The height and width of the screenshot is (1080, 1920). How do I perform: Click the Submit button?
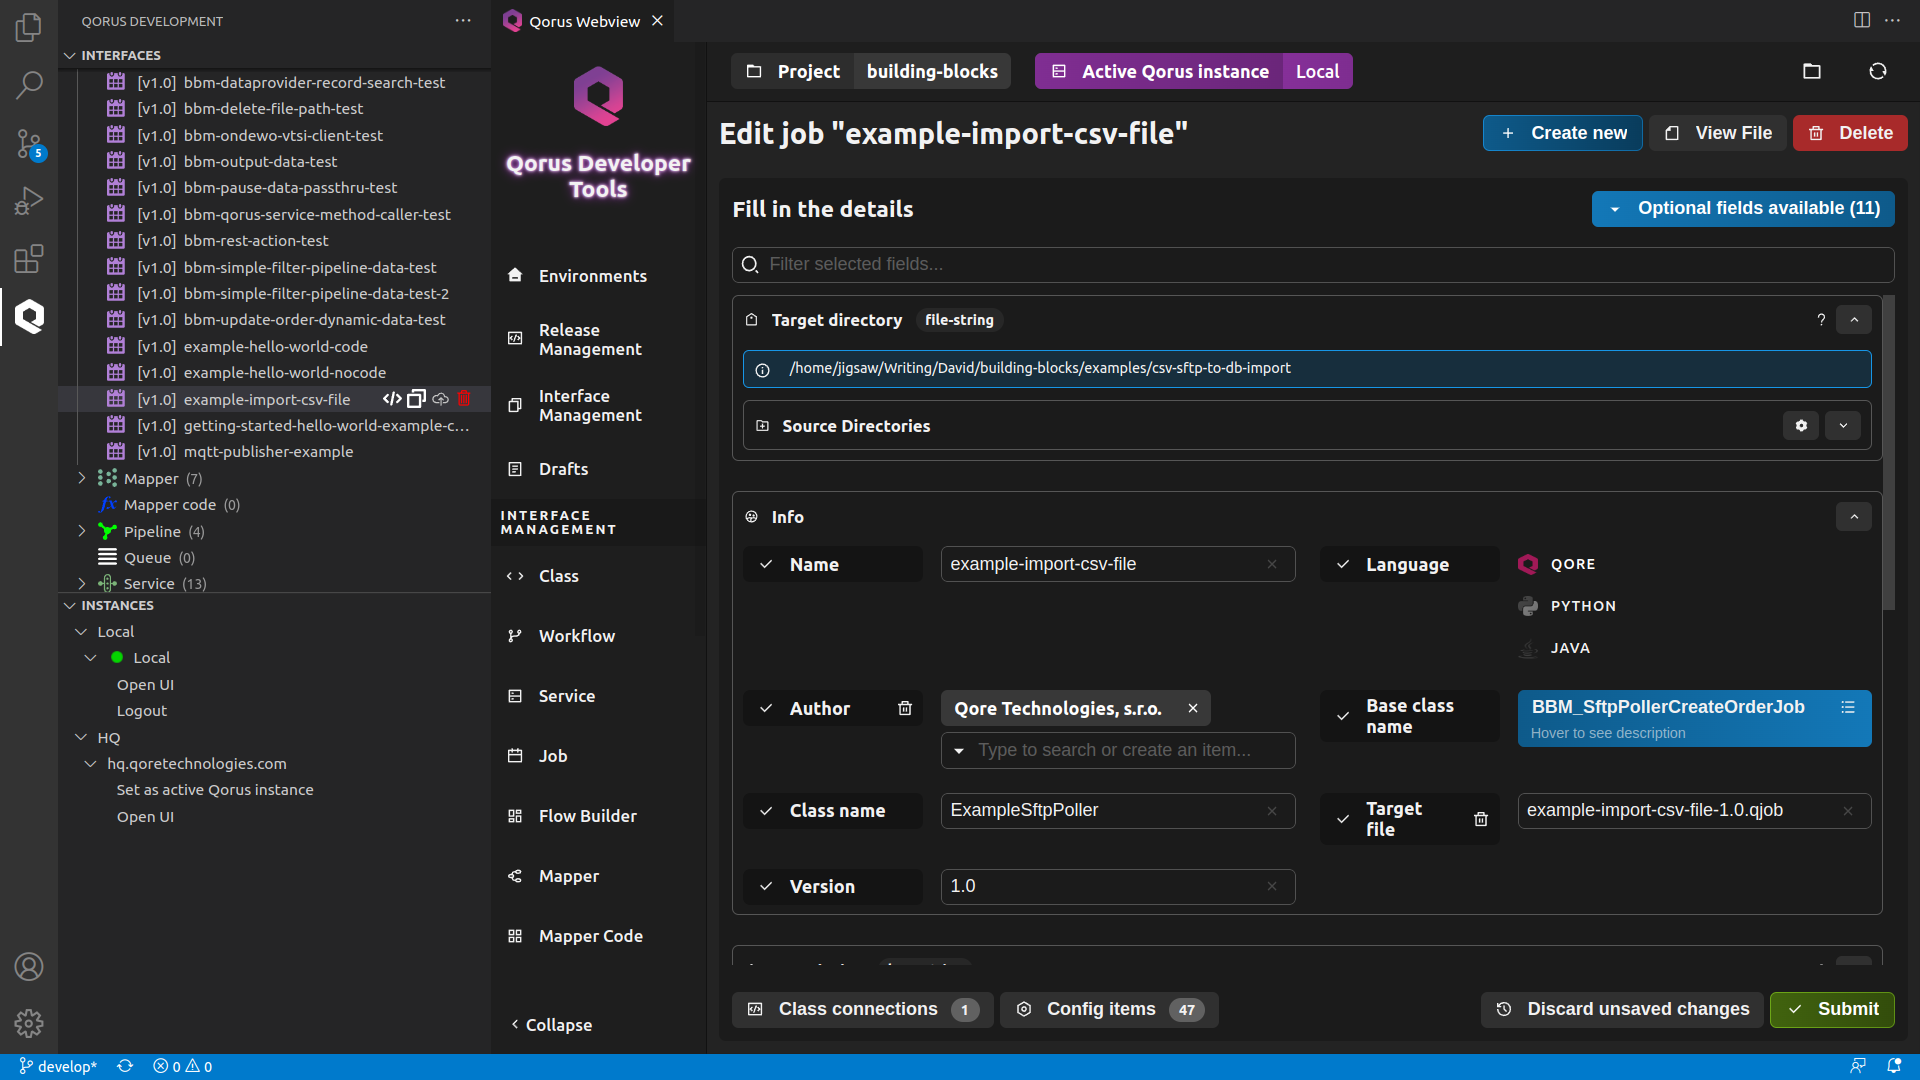(x=1832, y=1010)
